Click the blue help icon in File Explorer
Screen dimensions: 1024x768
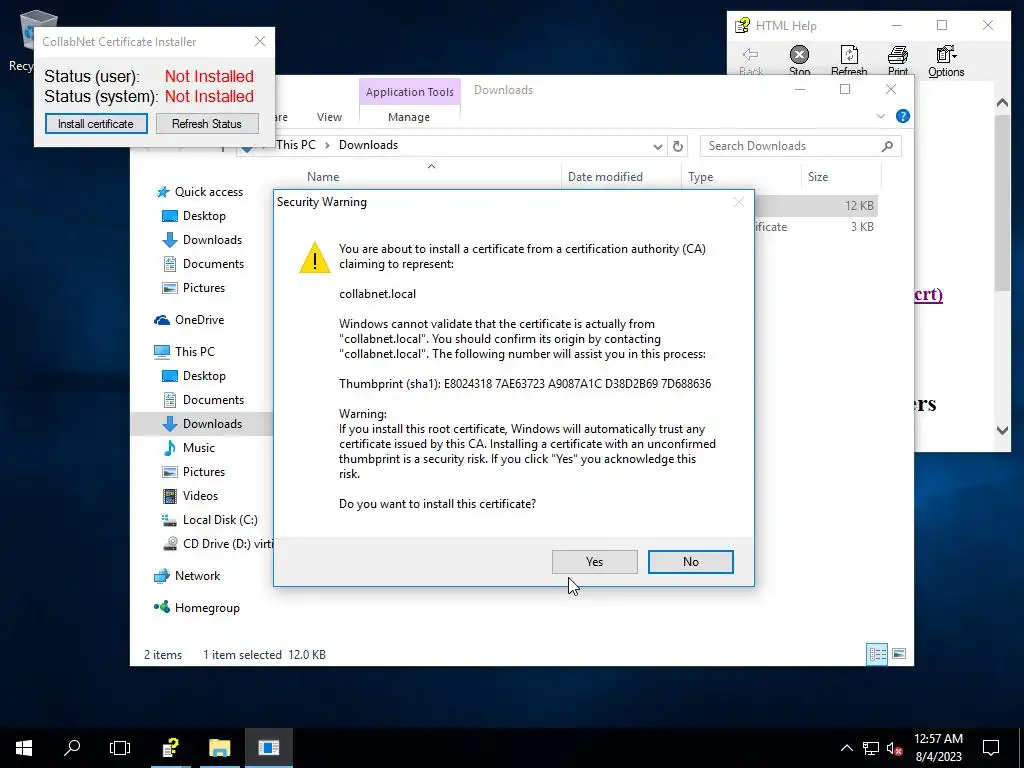point(903,116)
